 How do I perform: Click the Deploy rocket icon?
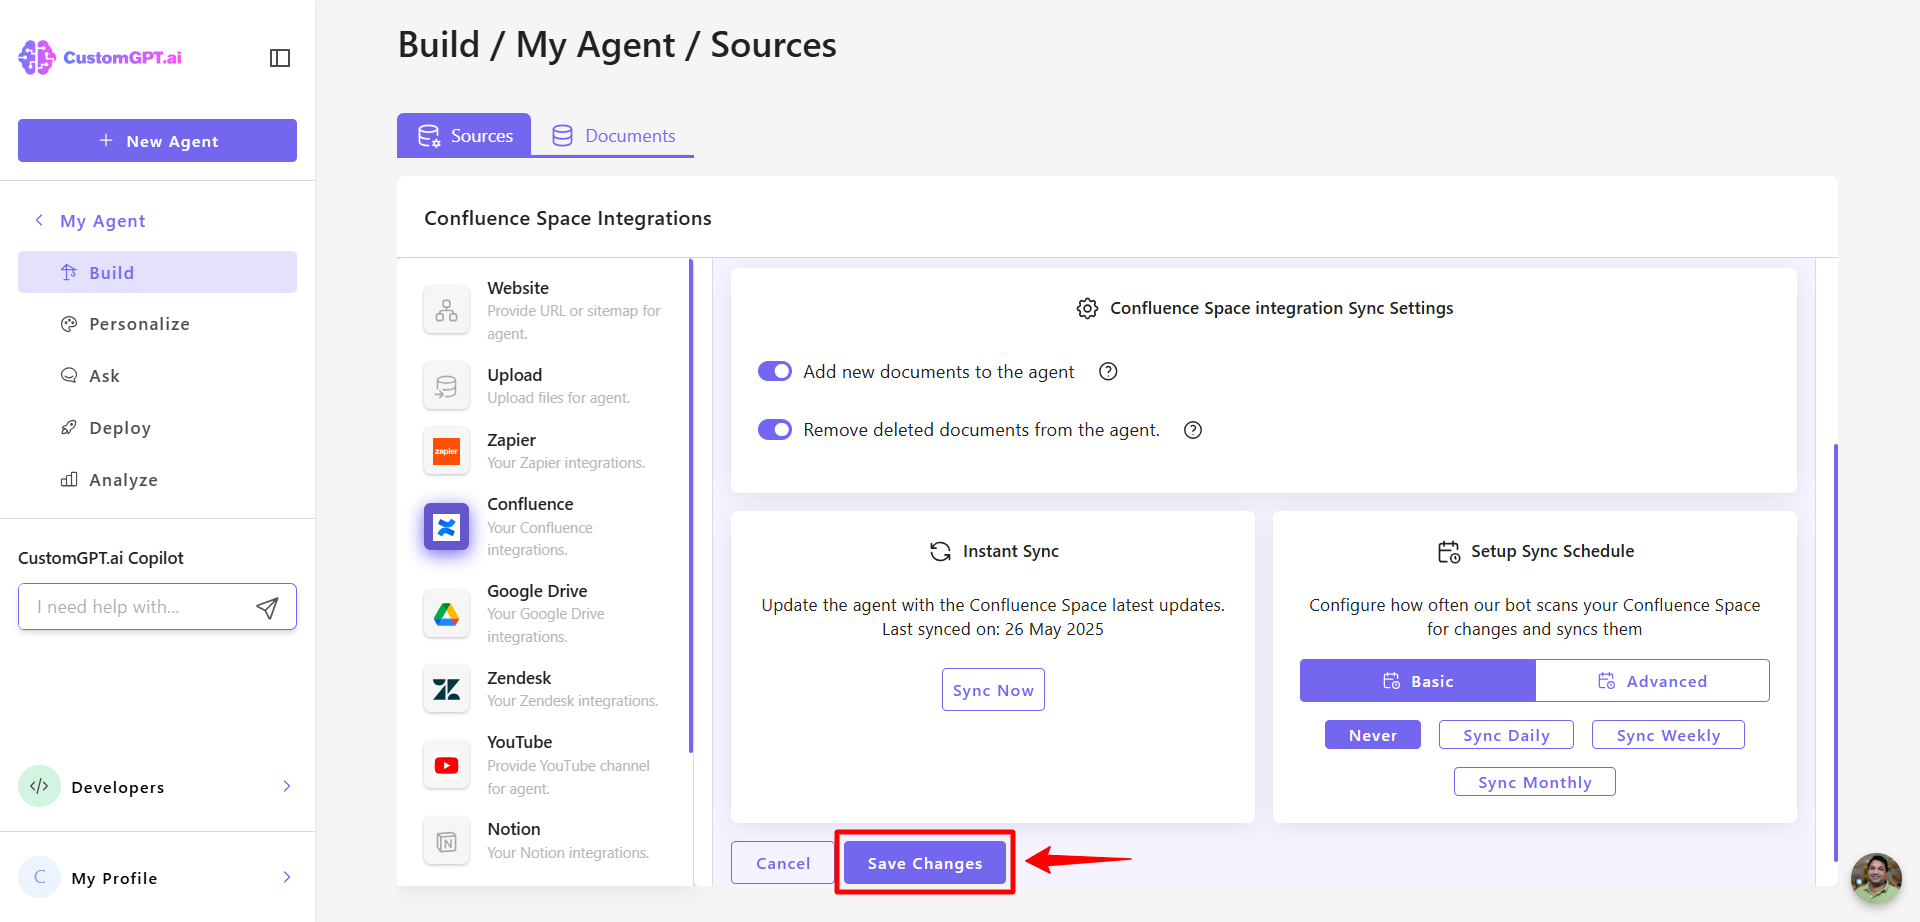69,428
